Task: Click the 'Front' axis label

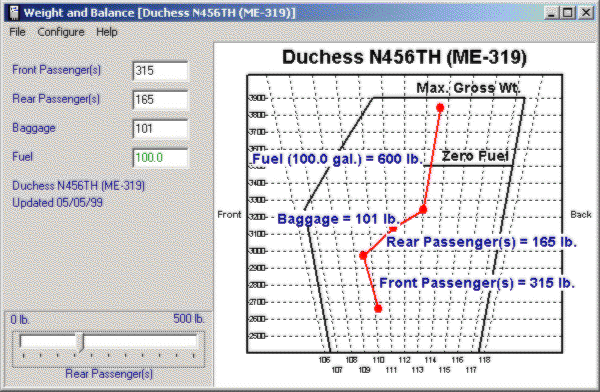Action: tap(229, 215)
